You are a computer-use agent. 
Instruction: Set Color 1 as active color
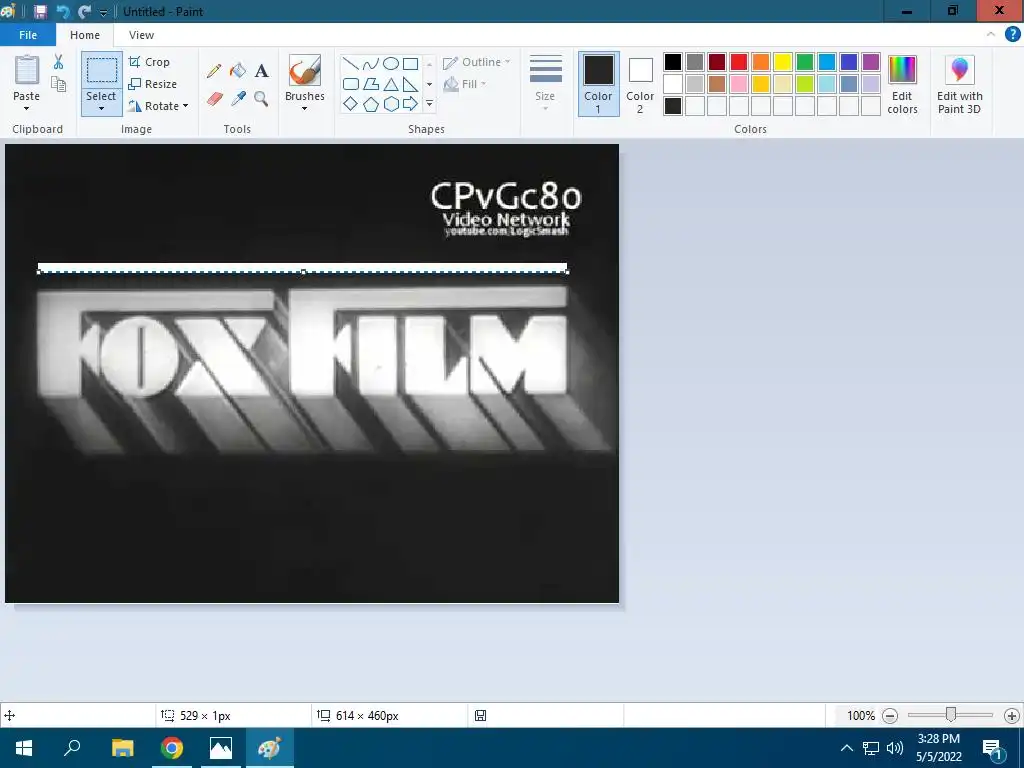coord(598,84)
